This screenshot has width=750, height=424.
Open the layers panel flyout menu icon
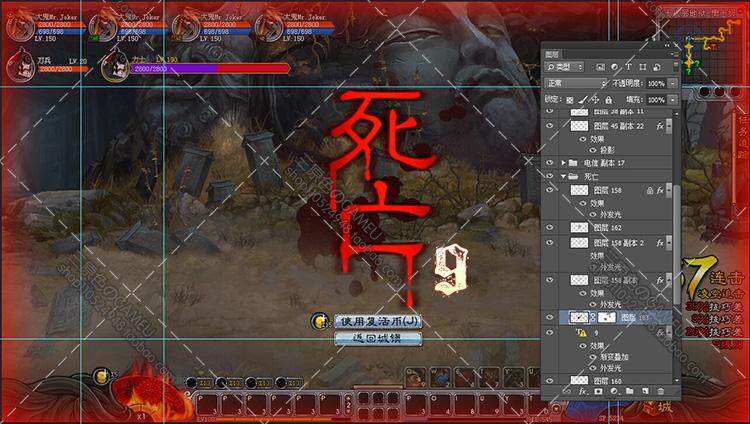click(673, 54)
